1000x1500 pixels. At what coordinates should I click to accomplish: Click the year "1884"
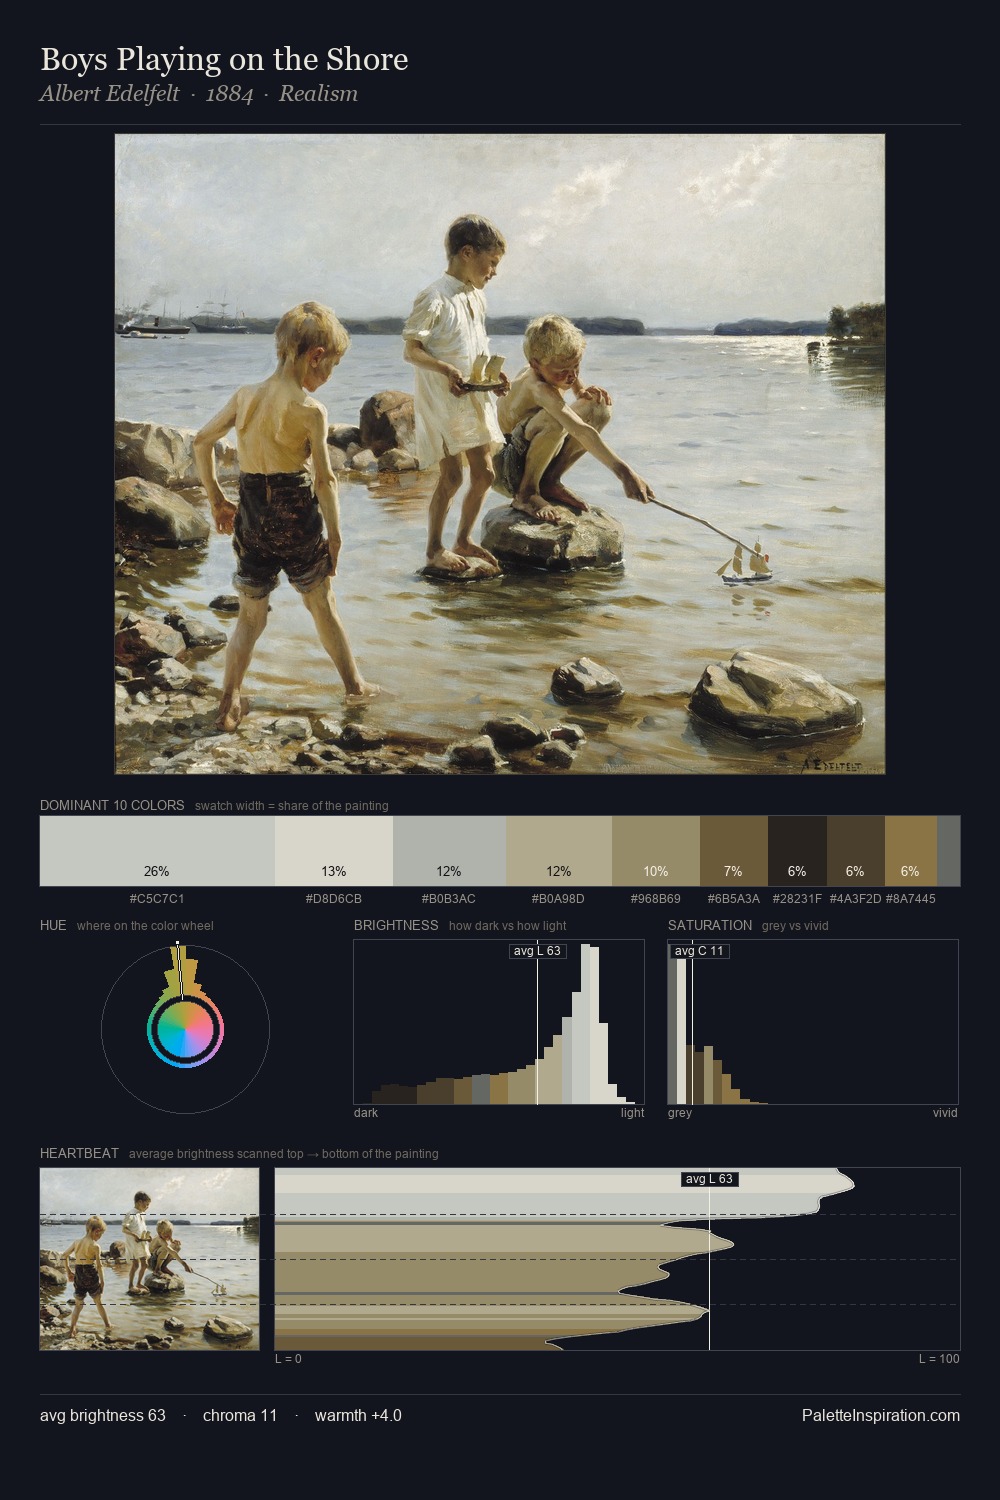229,94
